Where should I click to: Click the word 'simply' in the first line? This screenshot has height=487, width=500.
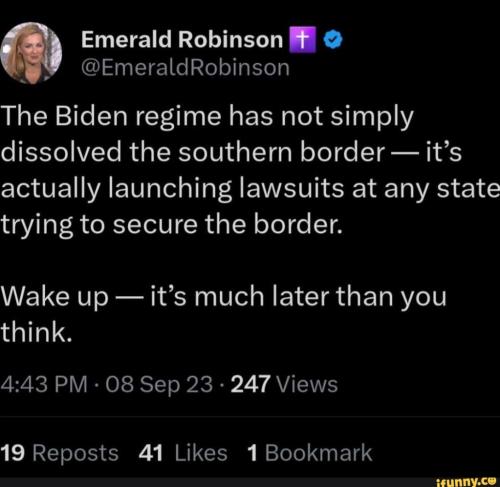[x=372, y=118]
